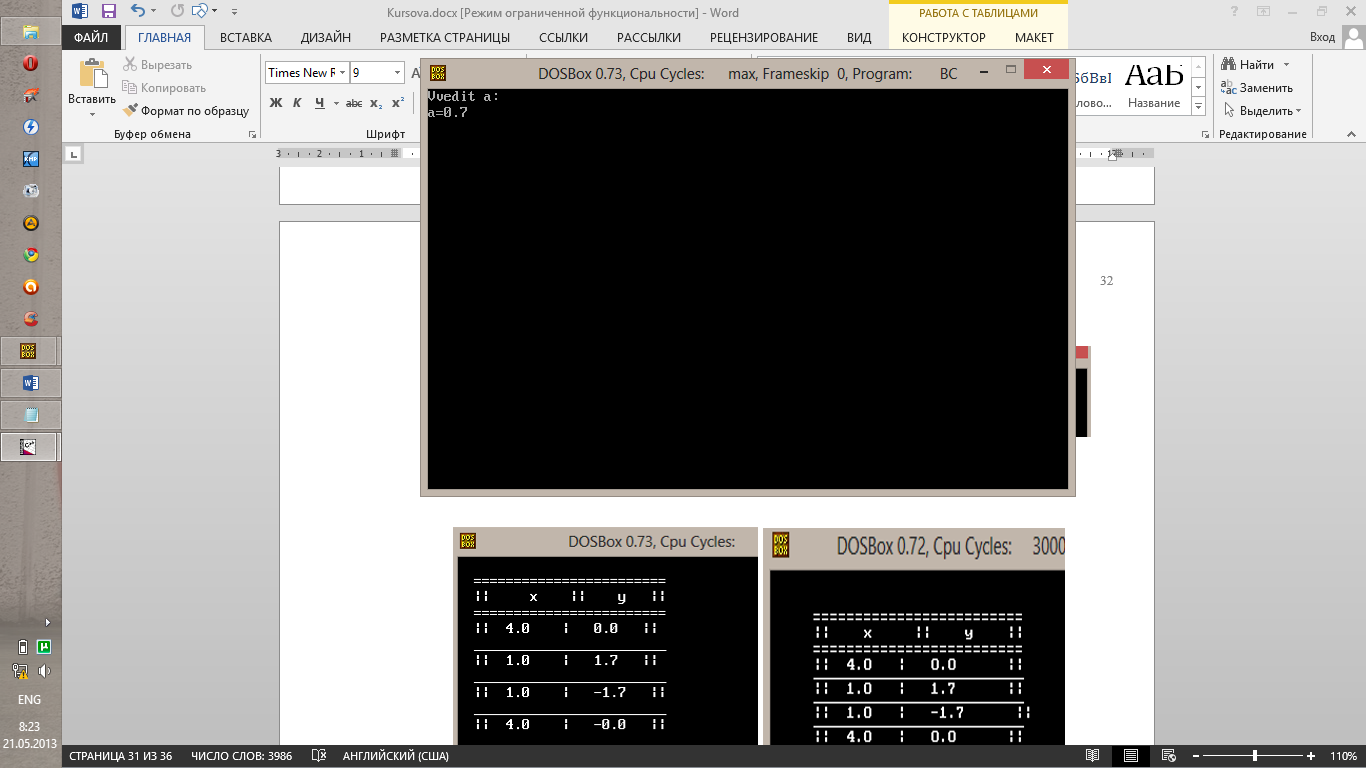This screenshot has height=768, width=1366.
Task: Open proofing spell check icon in status bar
Action: 319,756
